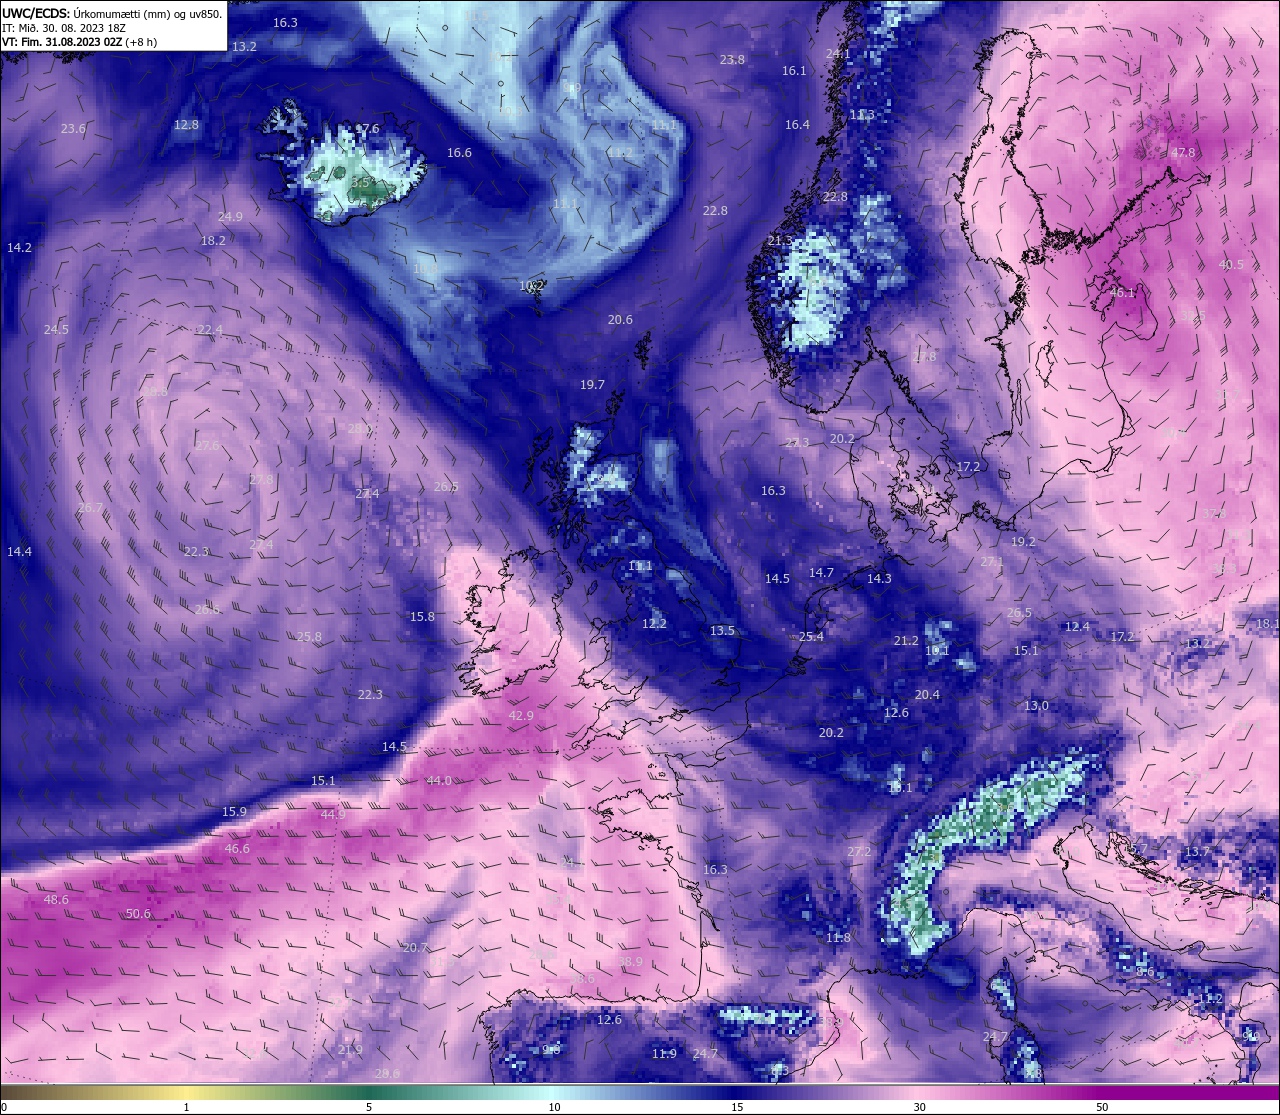Click the 40.5 map value
Viewport: 1280px width, 1115px height.
[1231, 265]
